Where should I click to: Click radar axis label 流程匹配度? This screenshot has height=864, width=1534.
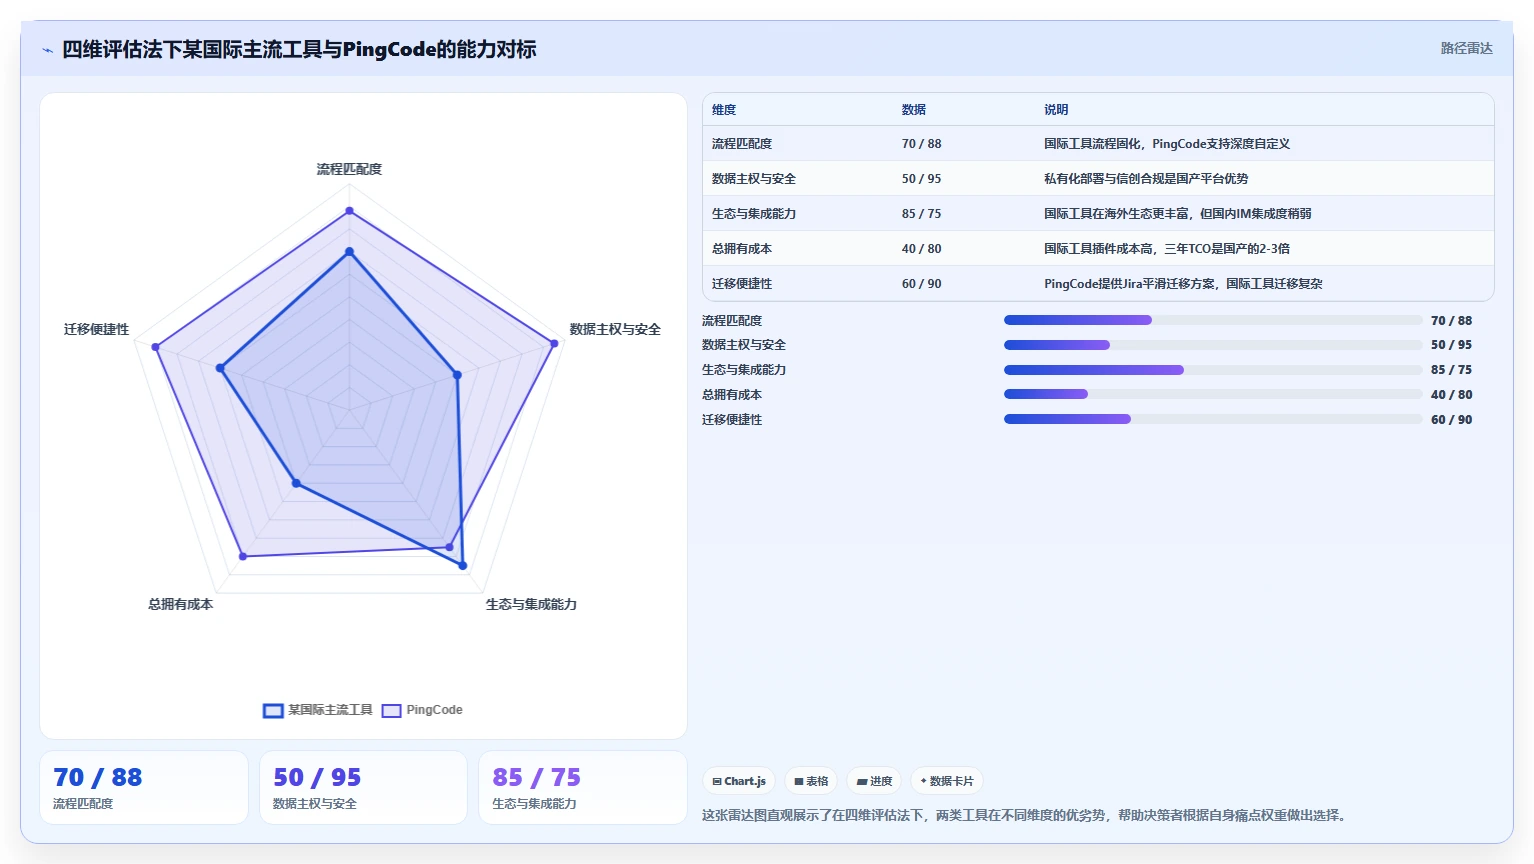point(349,169)
